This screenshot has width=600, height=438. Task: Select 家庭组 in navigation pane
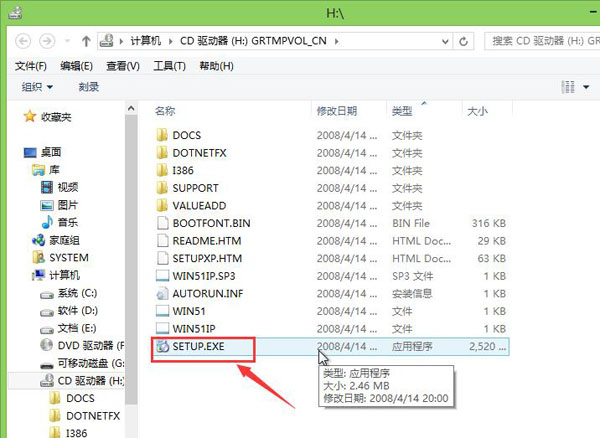pos(65,240)
